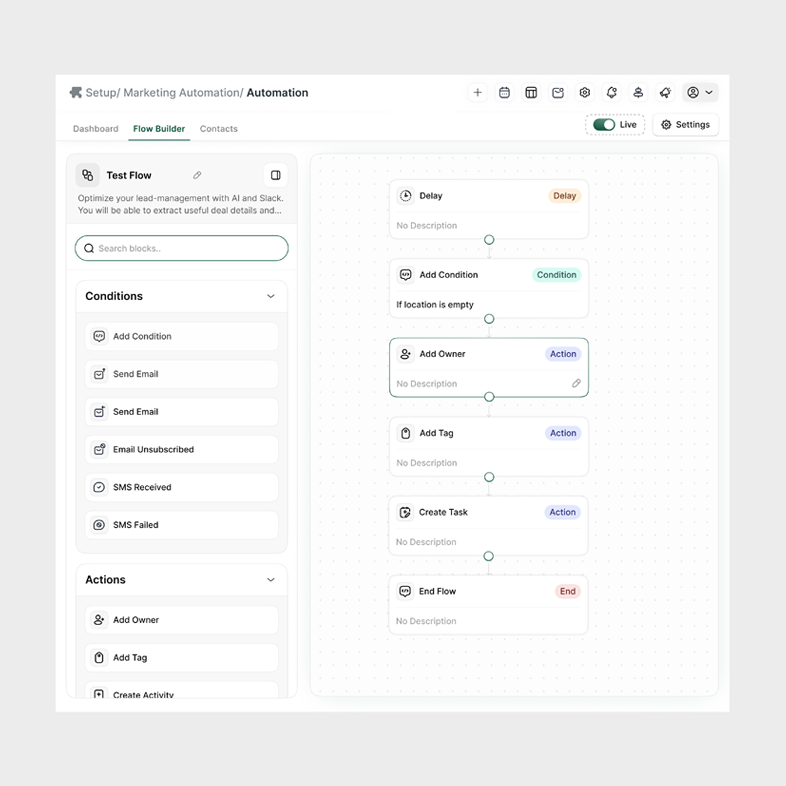Collapse the Actions section chevron
This screenshot has width=786, height=786.
coord(271,580)
